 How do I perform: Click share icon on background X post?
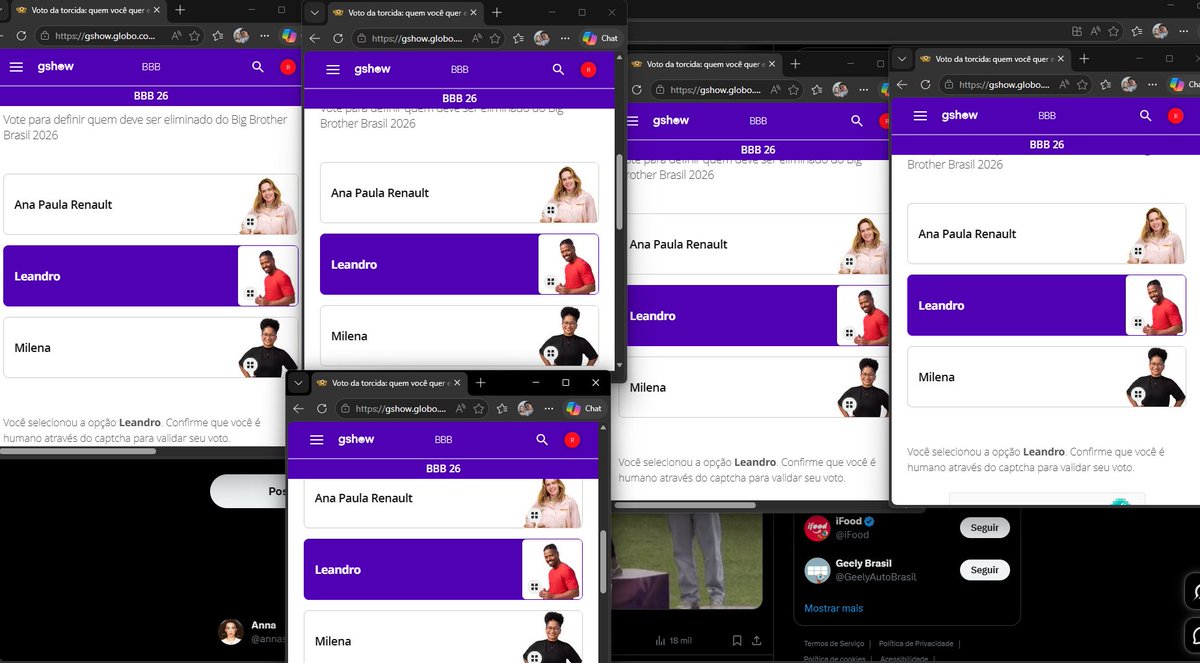click(757, 640)
